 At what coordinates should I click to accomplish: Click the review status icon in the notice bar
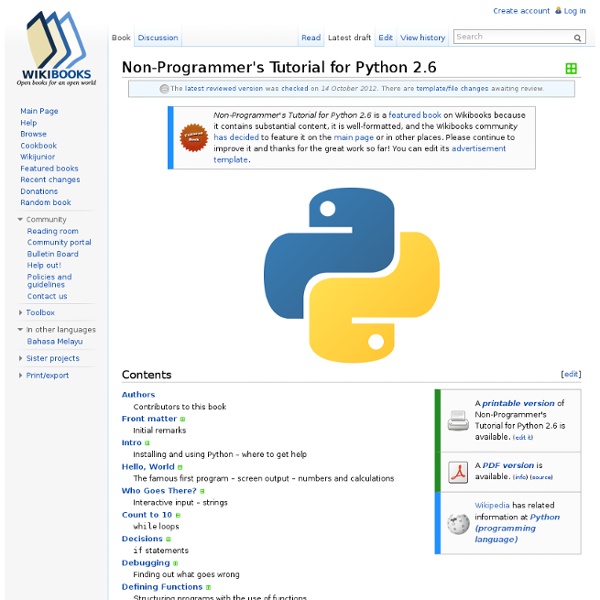[x=164, y=89]
